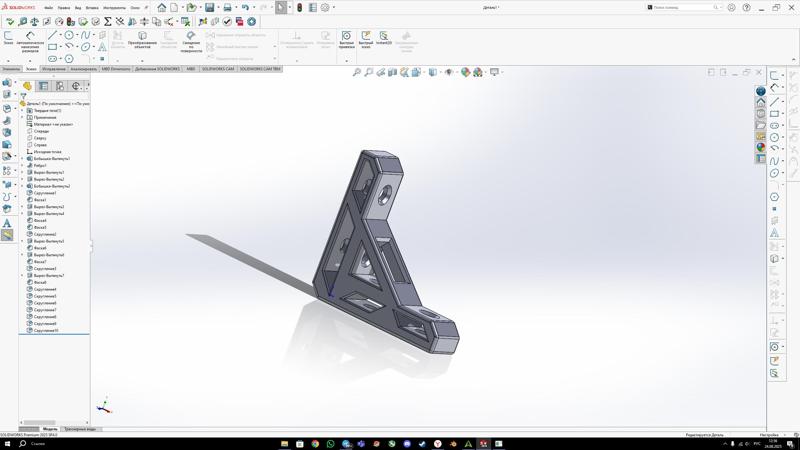Switch to the Элементы ribbon tab
The height and width of the screenshot is (450, 800).
[x=11, y=68]
